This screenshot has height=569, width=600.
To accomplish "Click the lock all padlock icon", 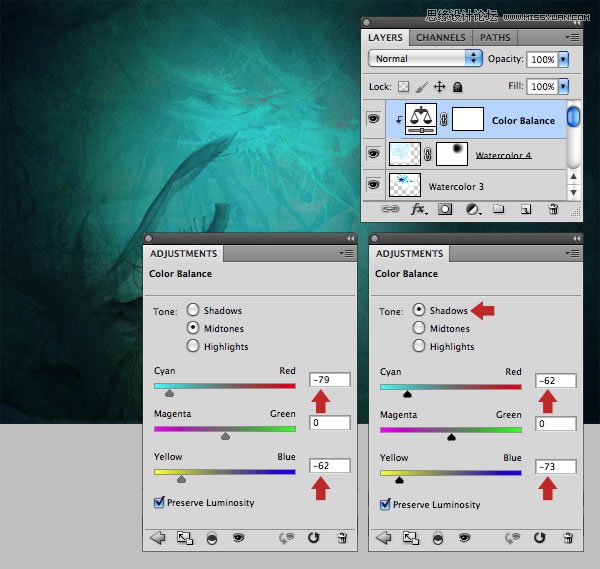I will [457, 87].
